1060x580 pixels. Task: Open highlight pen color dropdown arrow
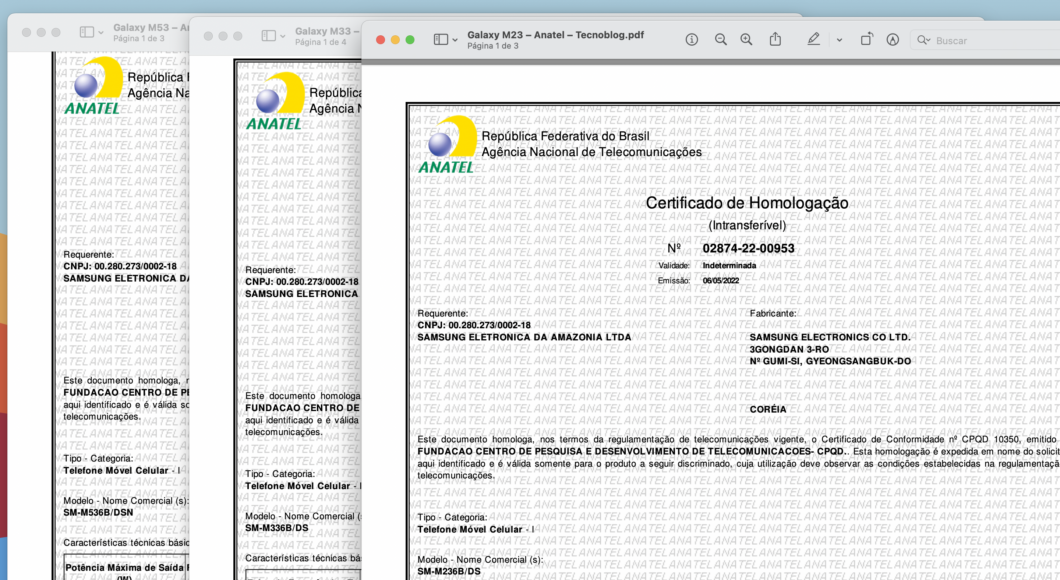[839, 40]
